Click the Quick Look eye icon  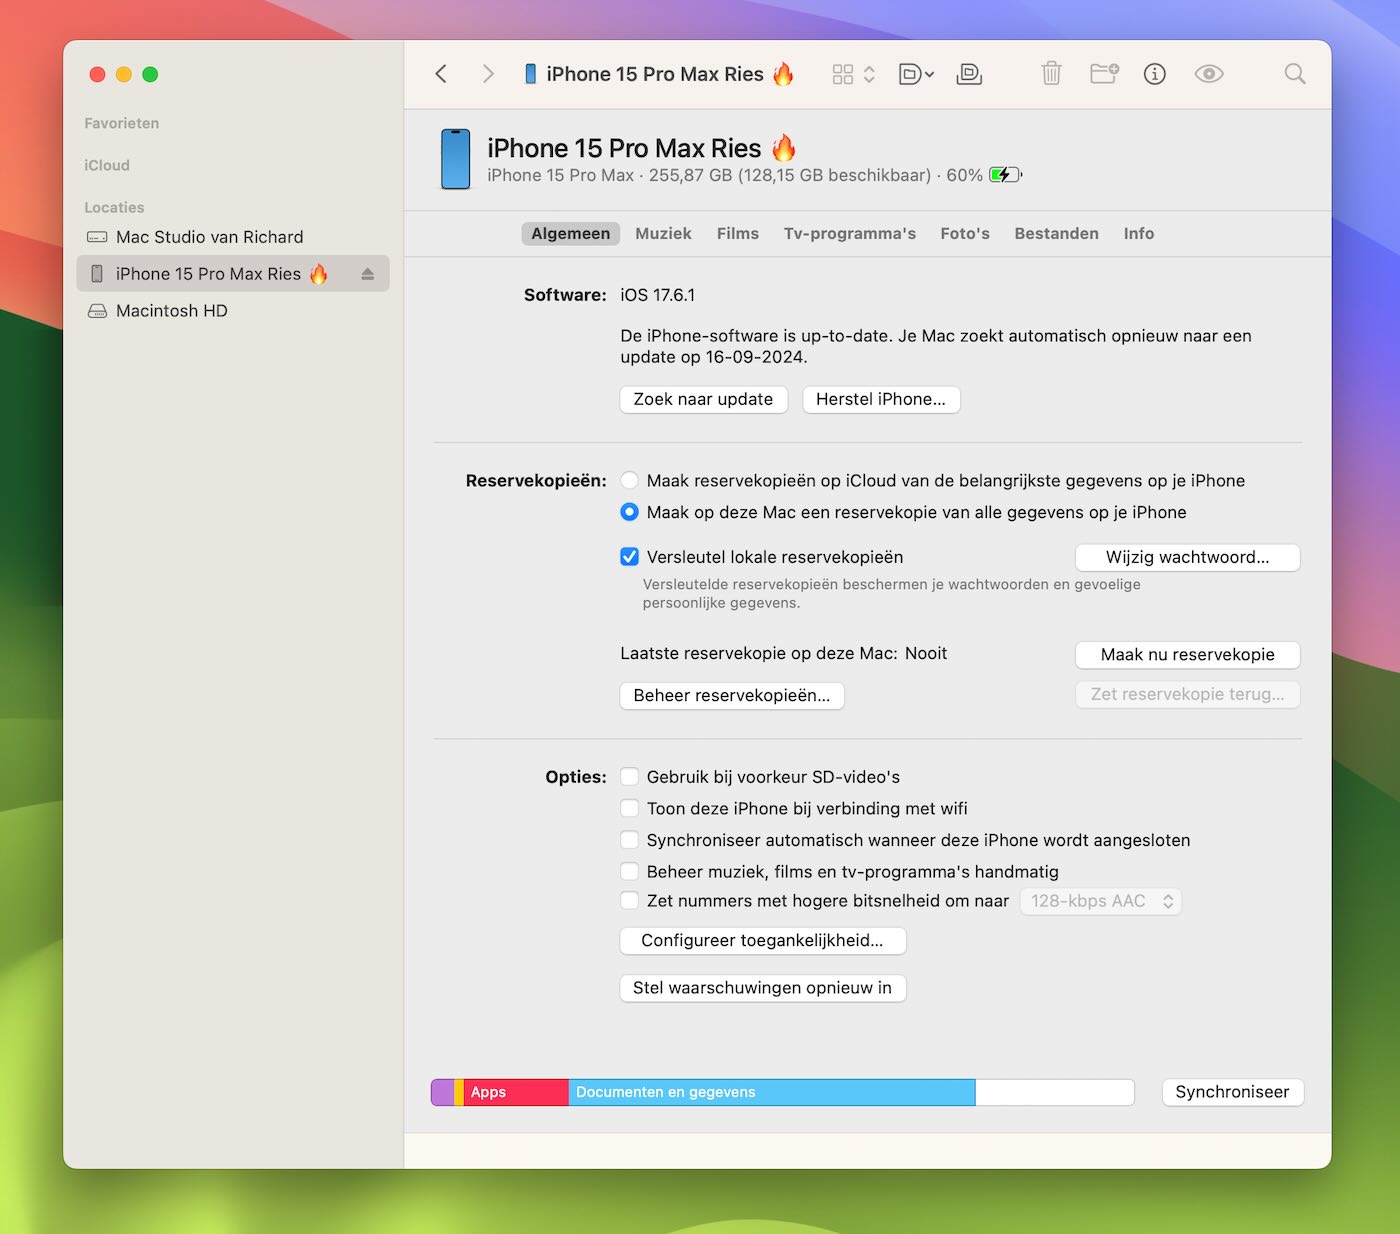[x=1208, y=74]
